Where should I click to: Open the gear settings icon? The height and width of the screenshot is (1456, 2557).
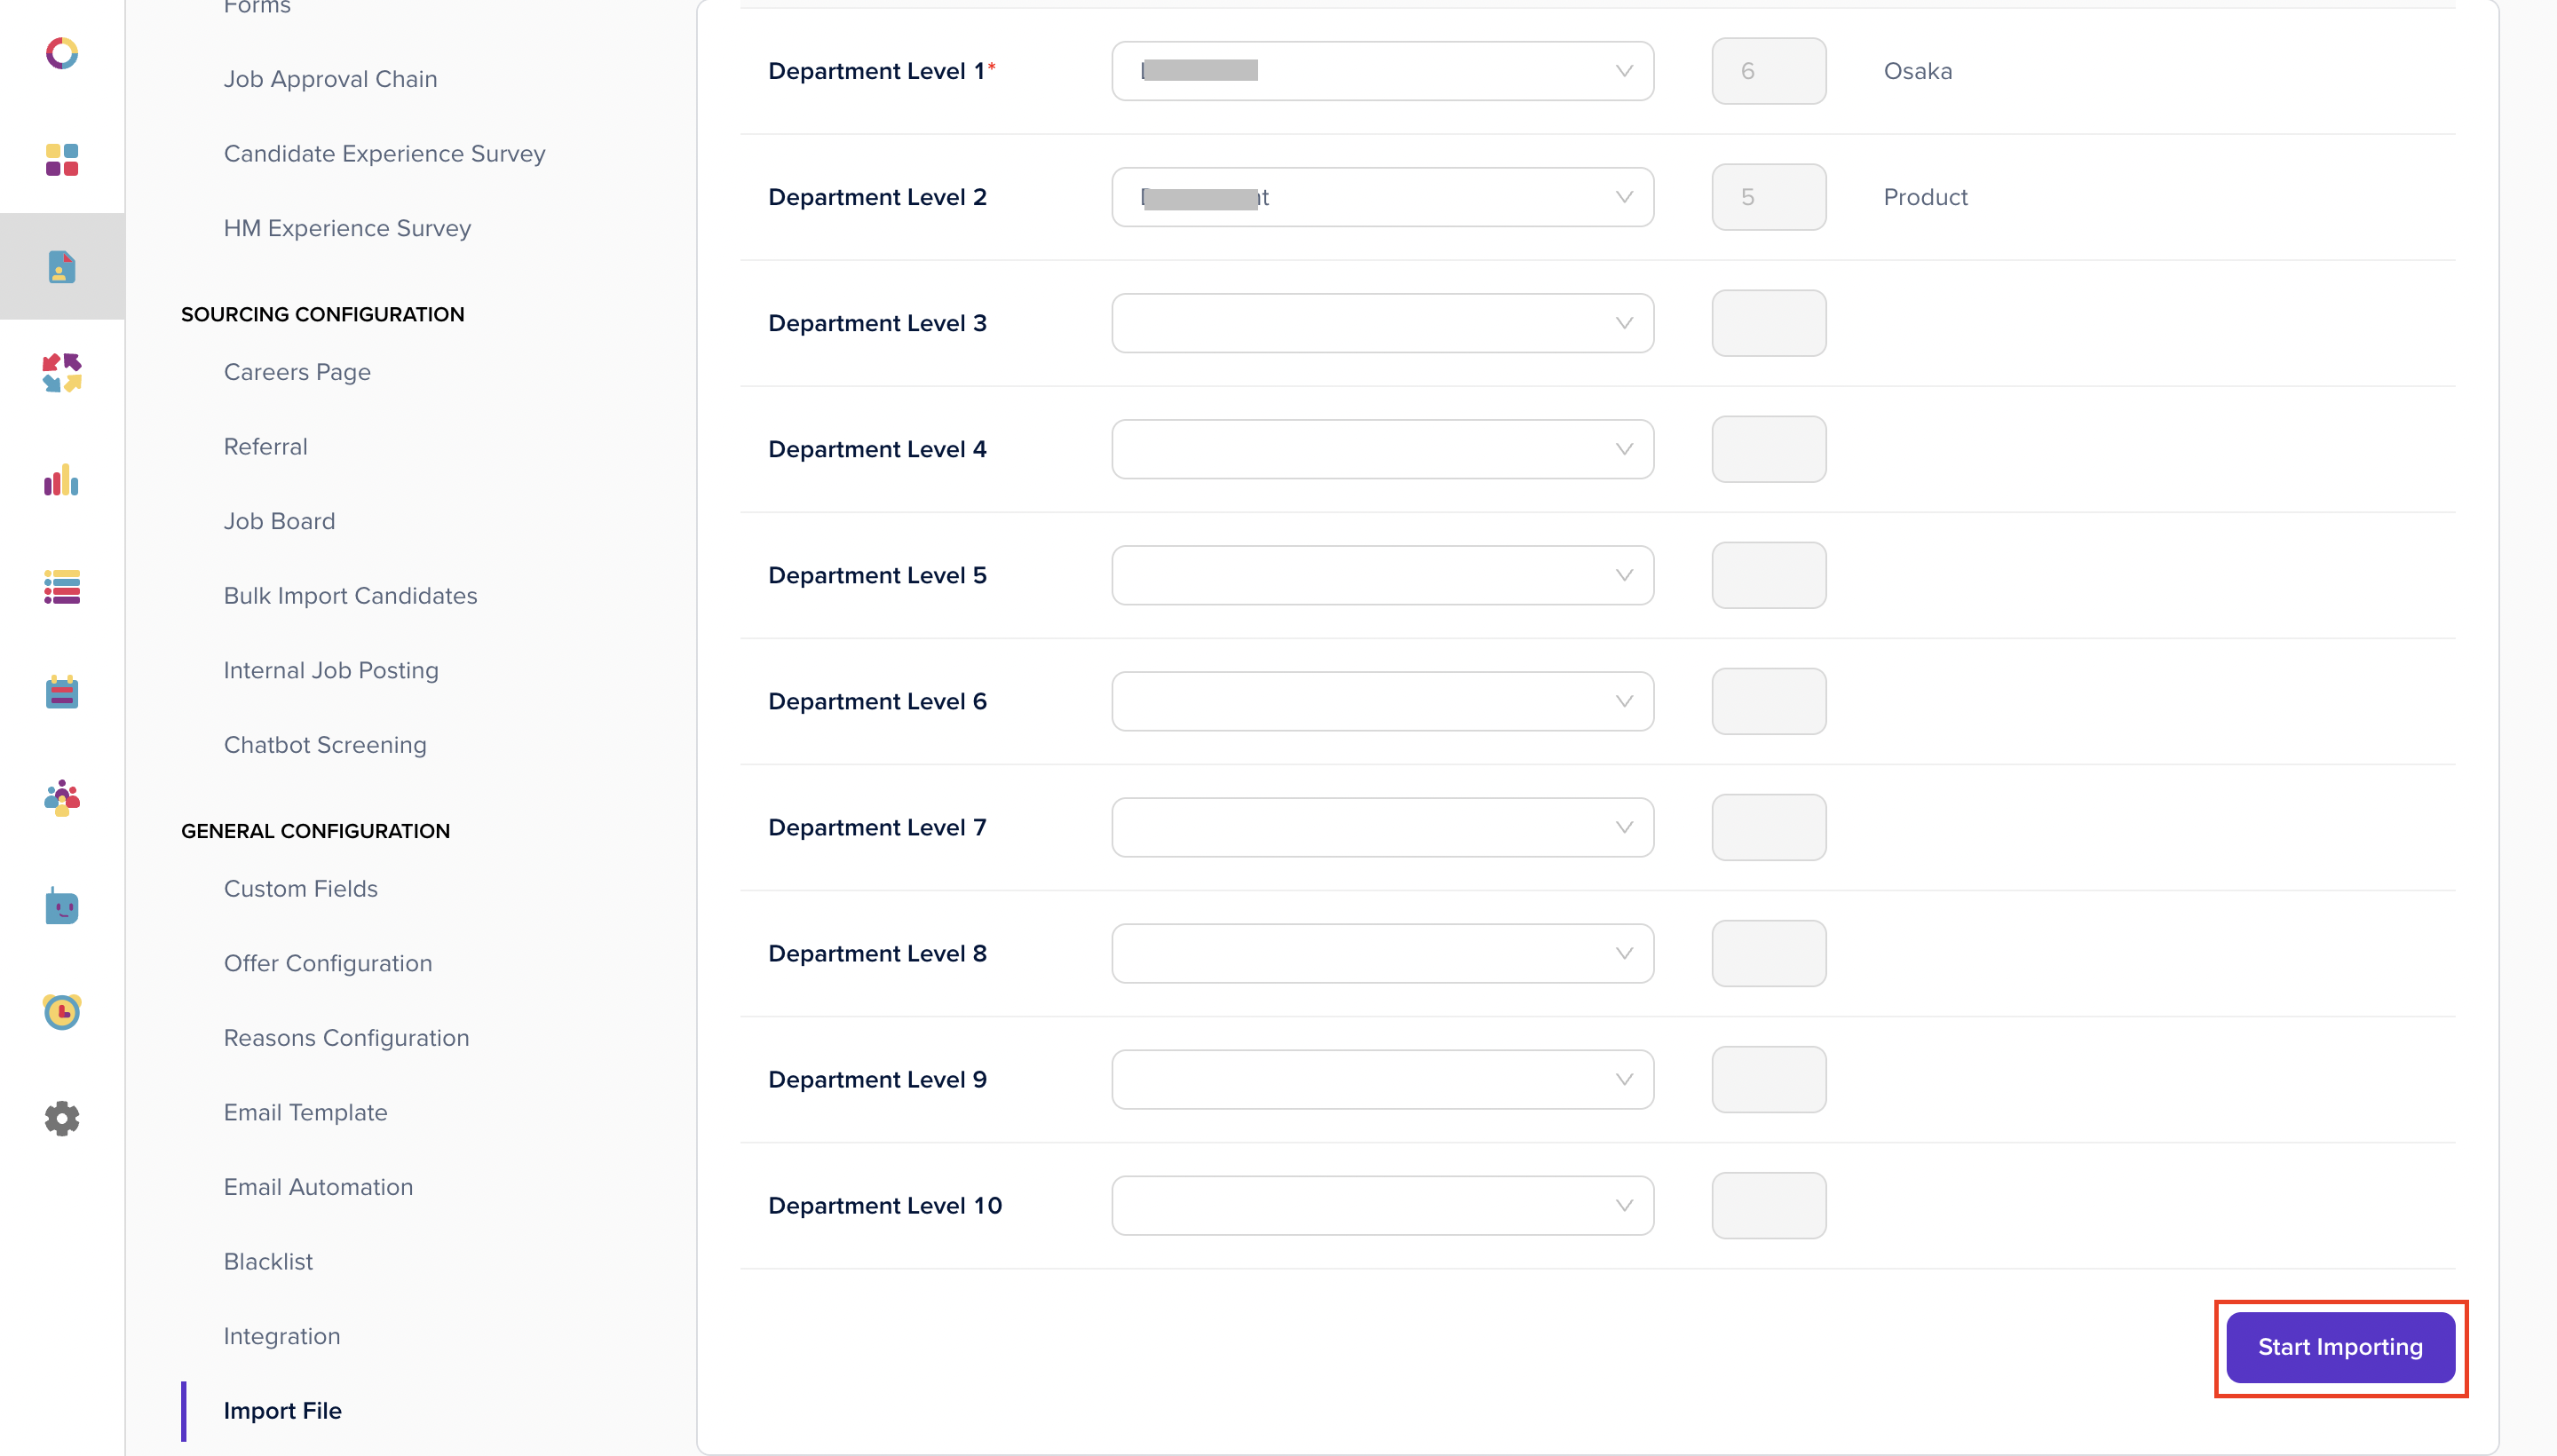pos(62,1118)
